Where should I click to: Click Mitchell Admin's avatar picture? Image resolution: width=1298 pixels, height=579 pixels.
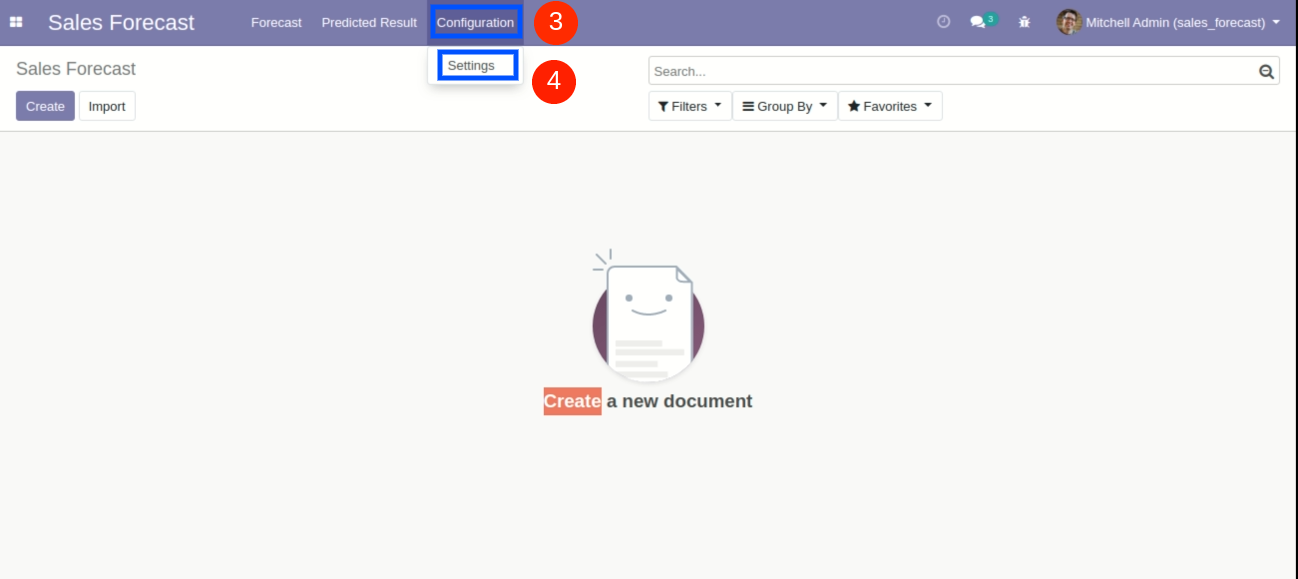pyautogui.click(x=1069, y=22)
